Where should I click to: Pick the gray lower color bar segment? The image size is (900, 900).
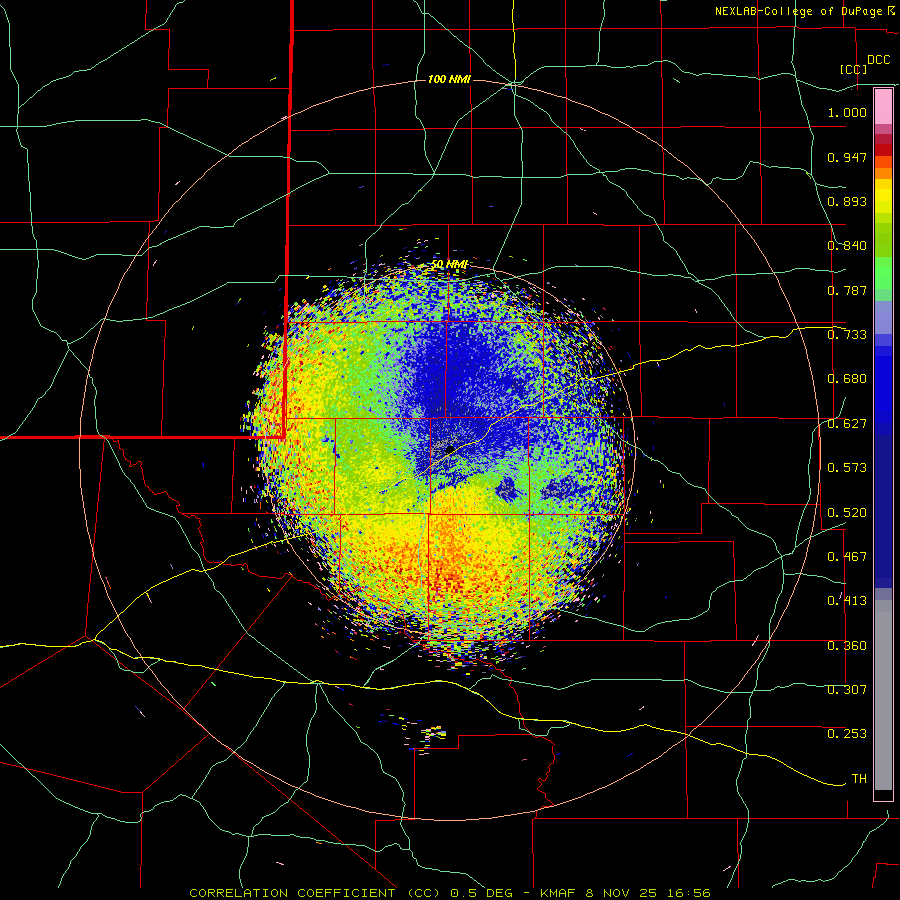(883, 695)
